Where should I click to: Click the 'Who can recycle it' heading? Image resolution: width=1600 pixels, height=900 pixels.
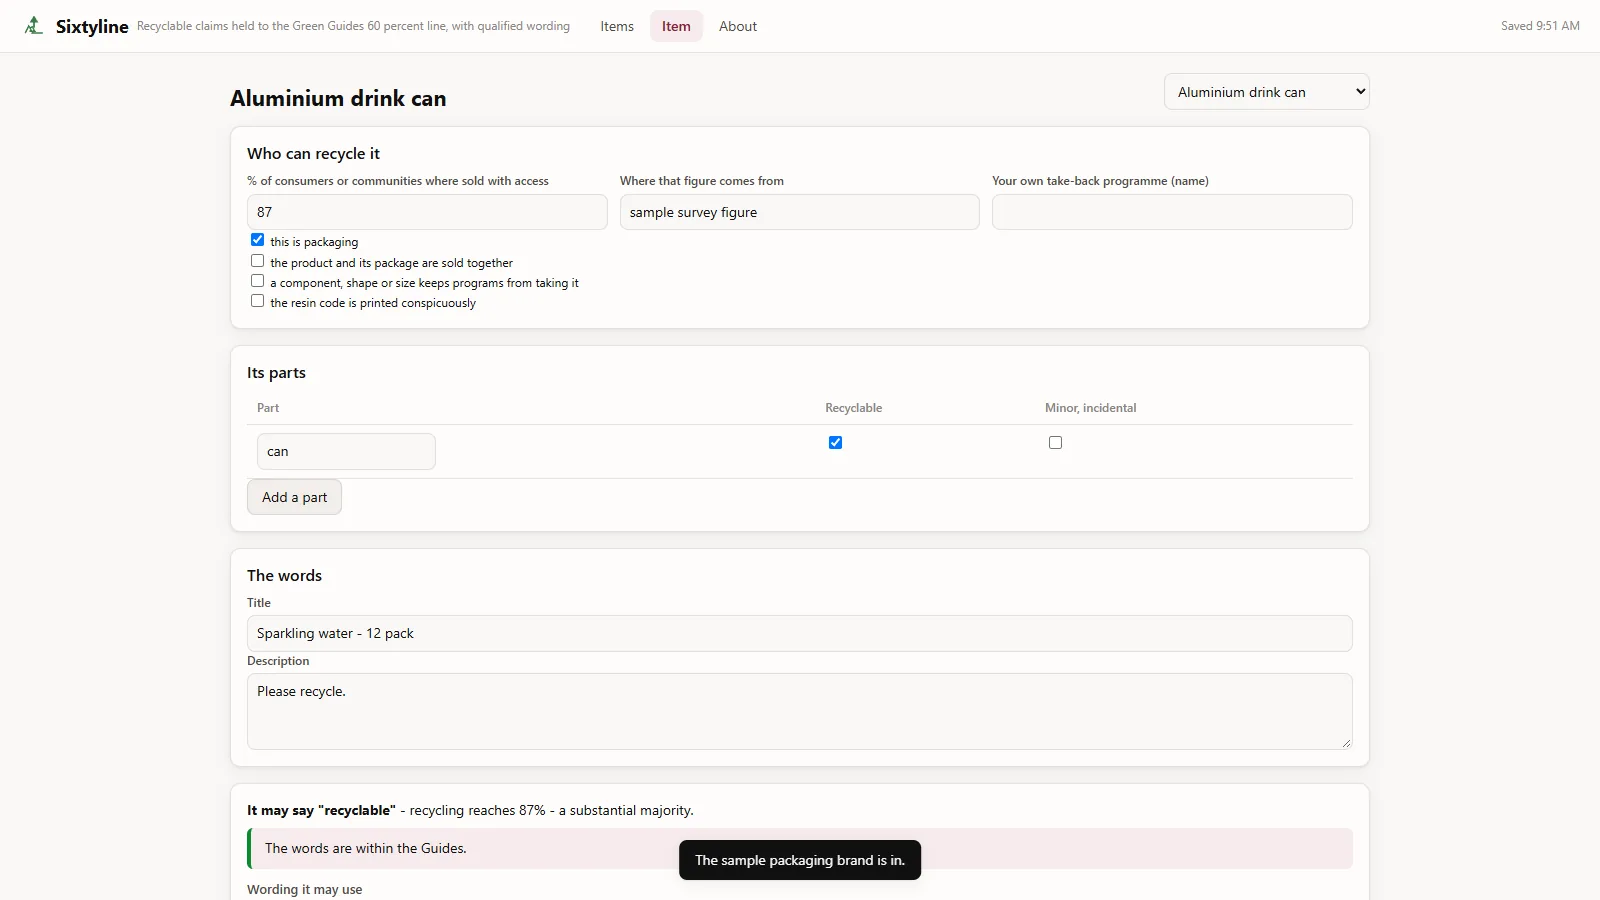314,153
